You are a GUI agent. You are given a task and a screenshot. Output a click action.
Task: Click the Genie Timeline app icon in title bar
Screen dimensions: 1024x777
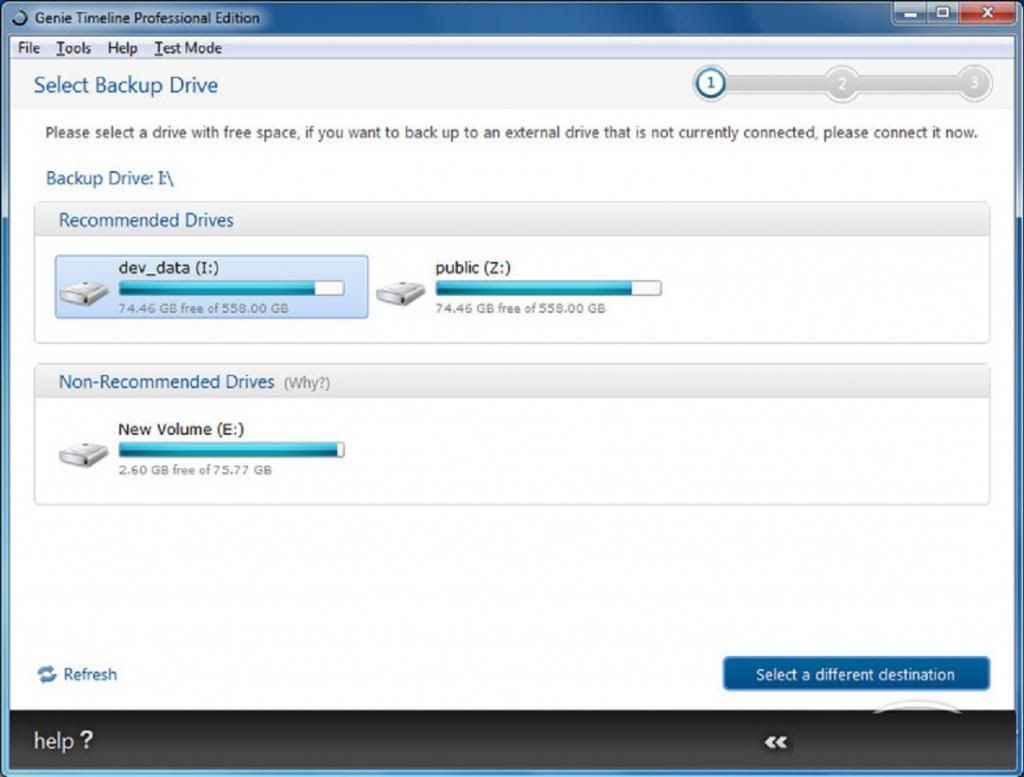20,18
